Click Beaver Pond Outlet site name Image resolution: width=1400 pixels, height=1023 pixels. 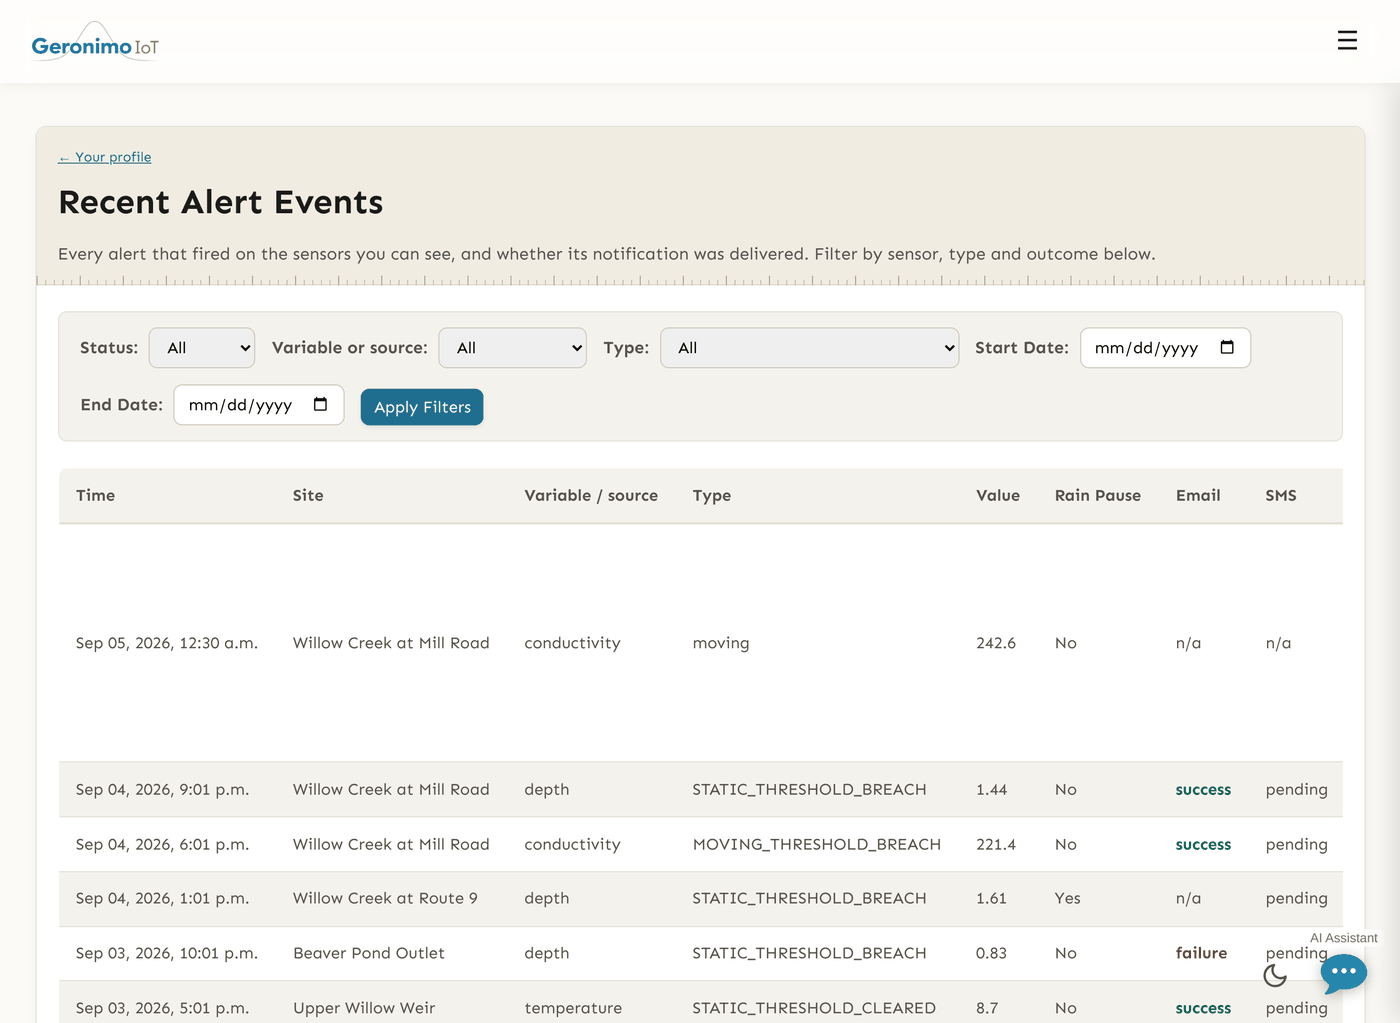tap(369, 953)
